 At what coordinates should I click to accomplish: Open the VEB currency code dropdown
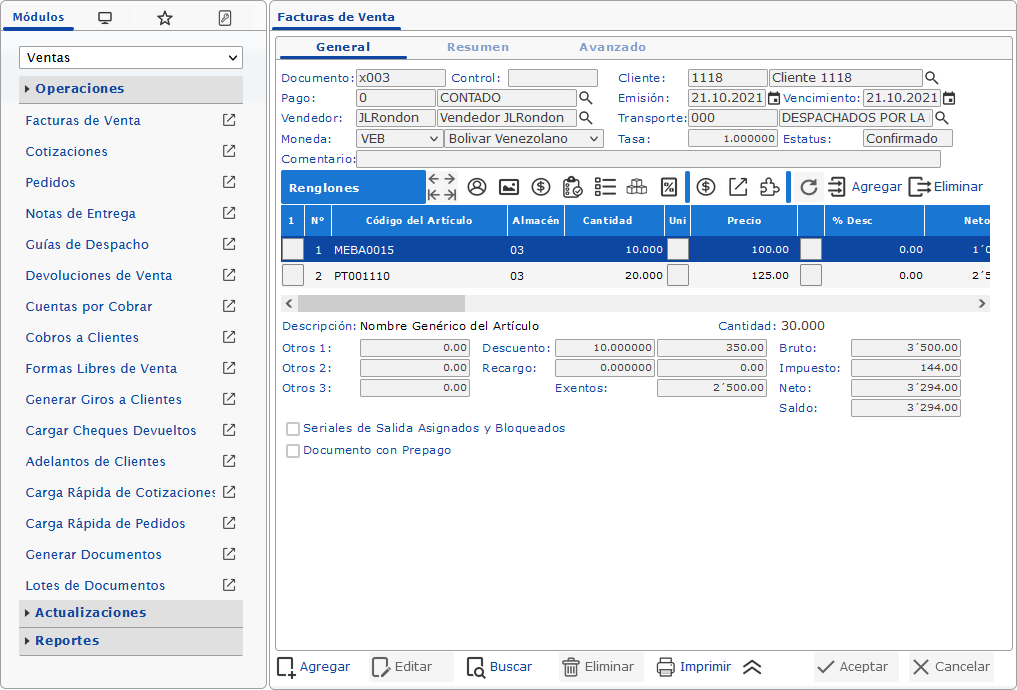tap(400, 139)
